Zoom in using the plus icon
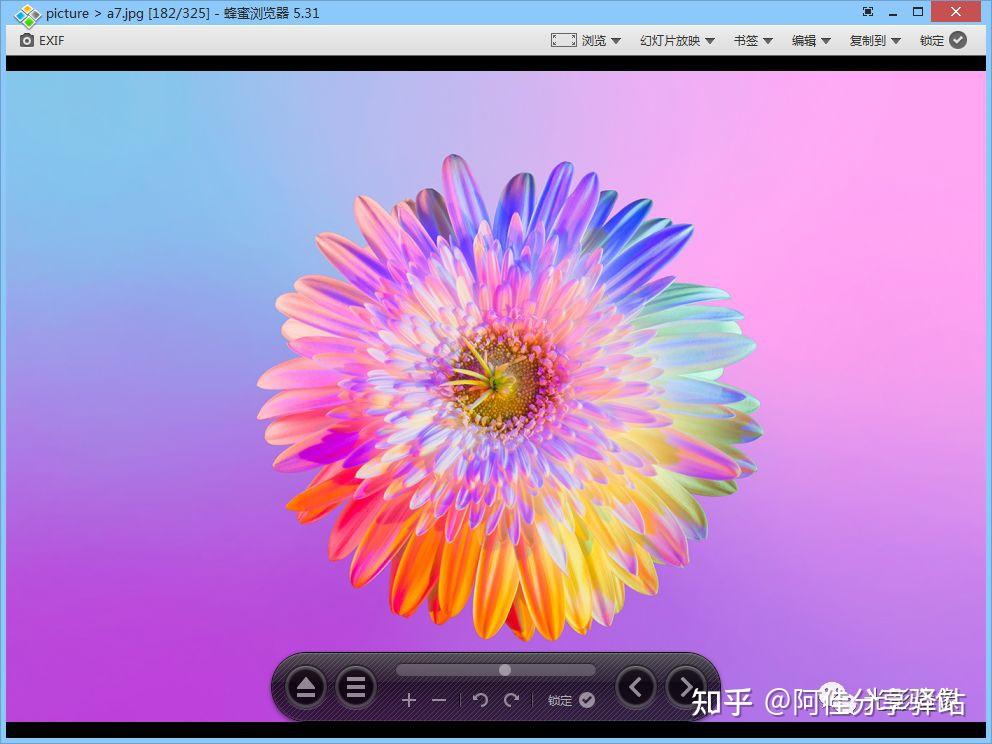 coord(409,700)
